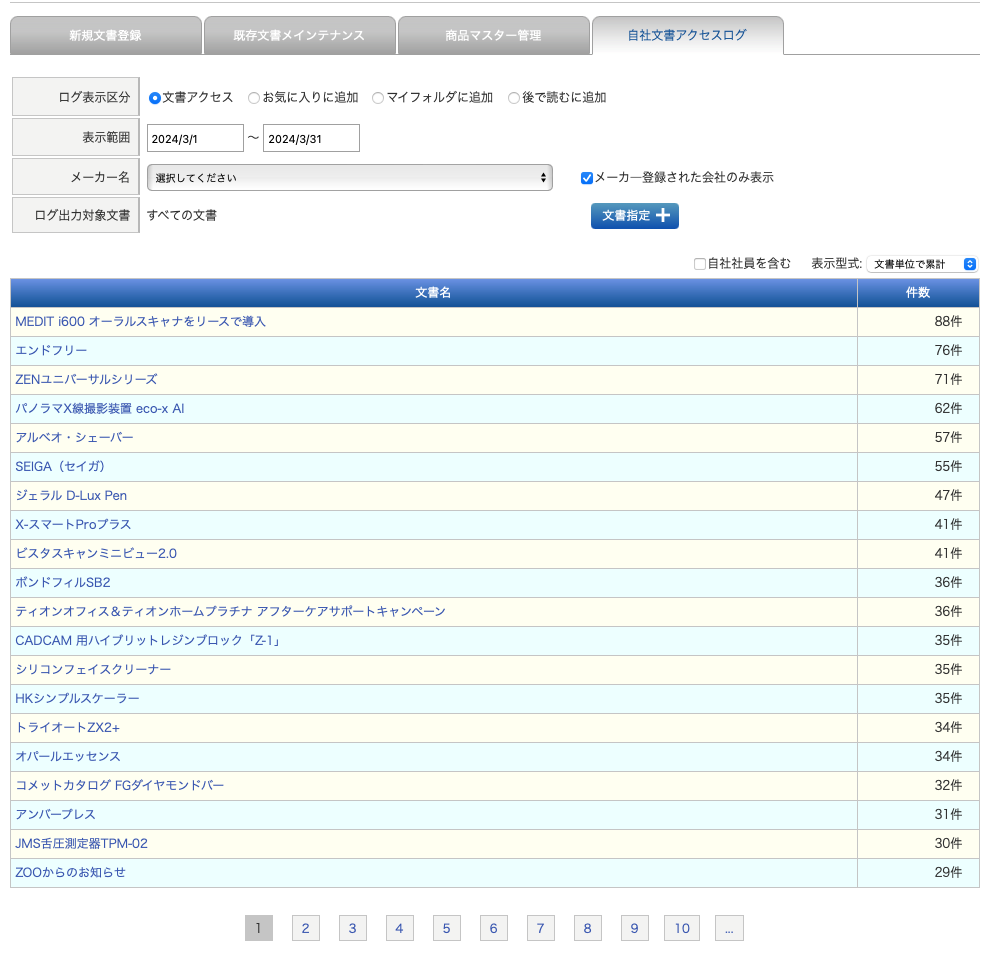Open パノラマX線撮影装置 eco-x AI link
The image size is (994, 953).
tap(100, 408)
